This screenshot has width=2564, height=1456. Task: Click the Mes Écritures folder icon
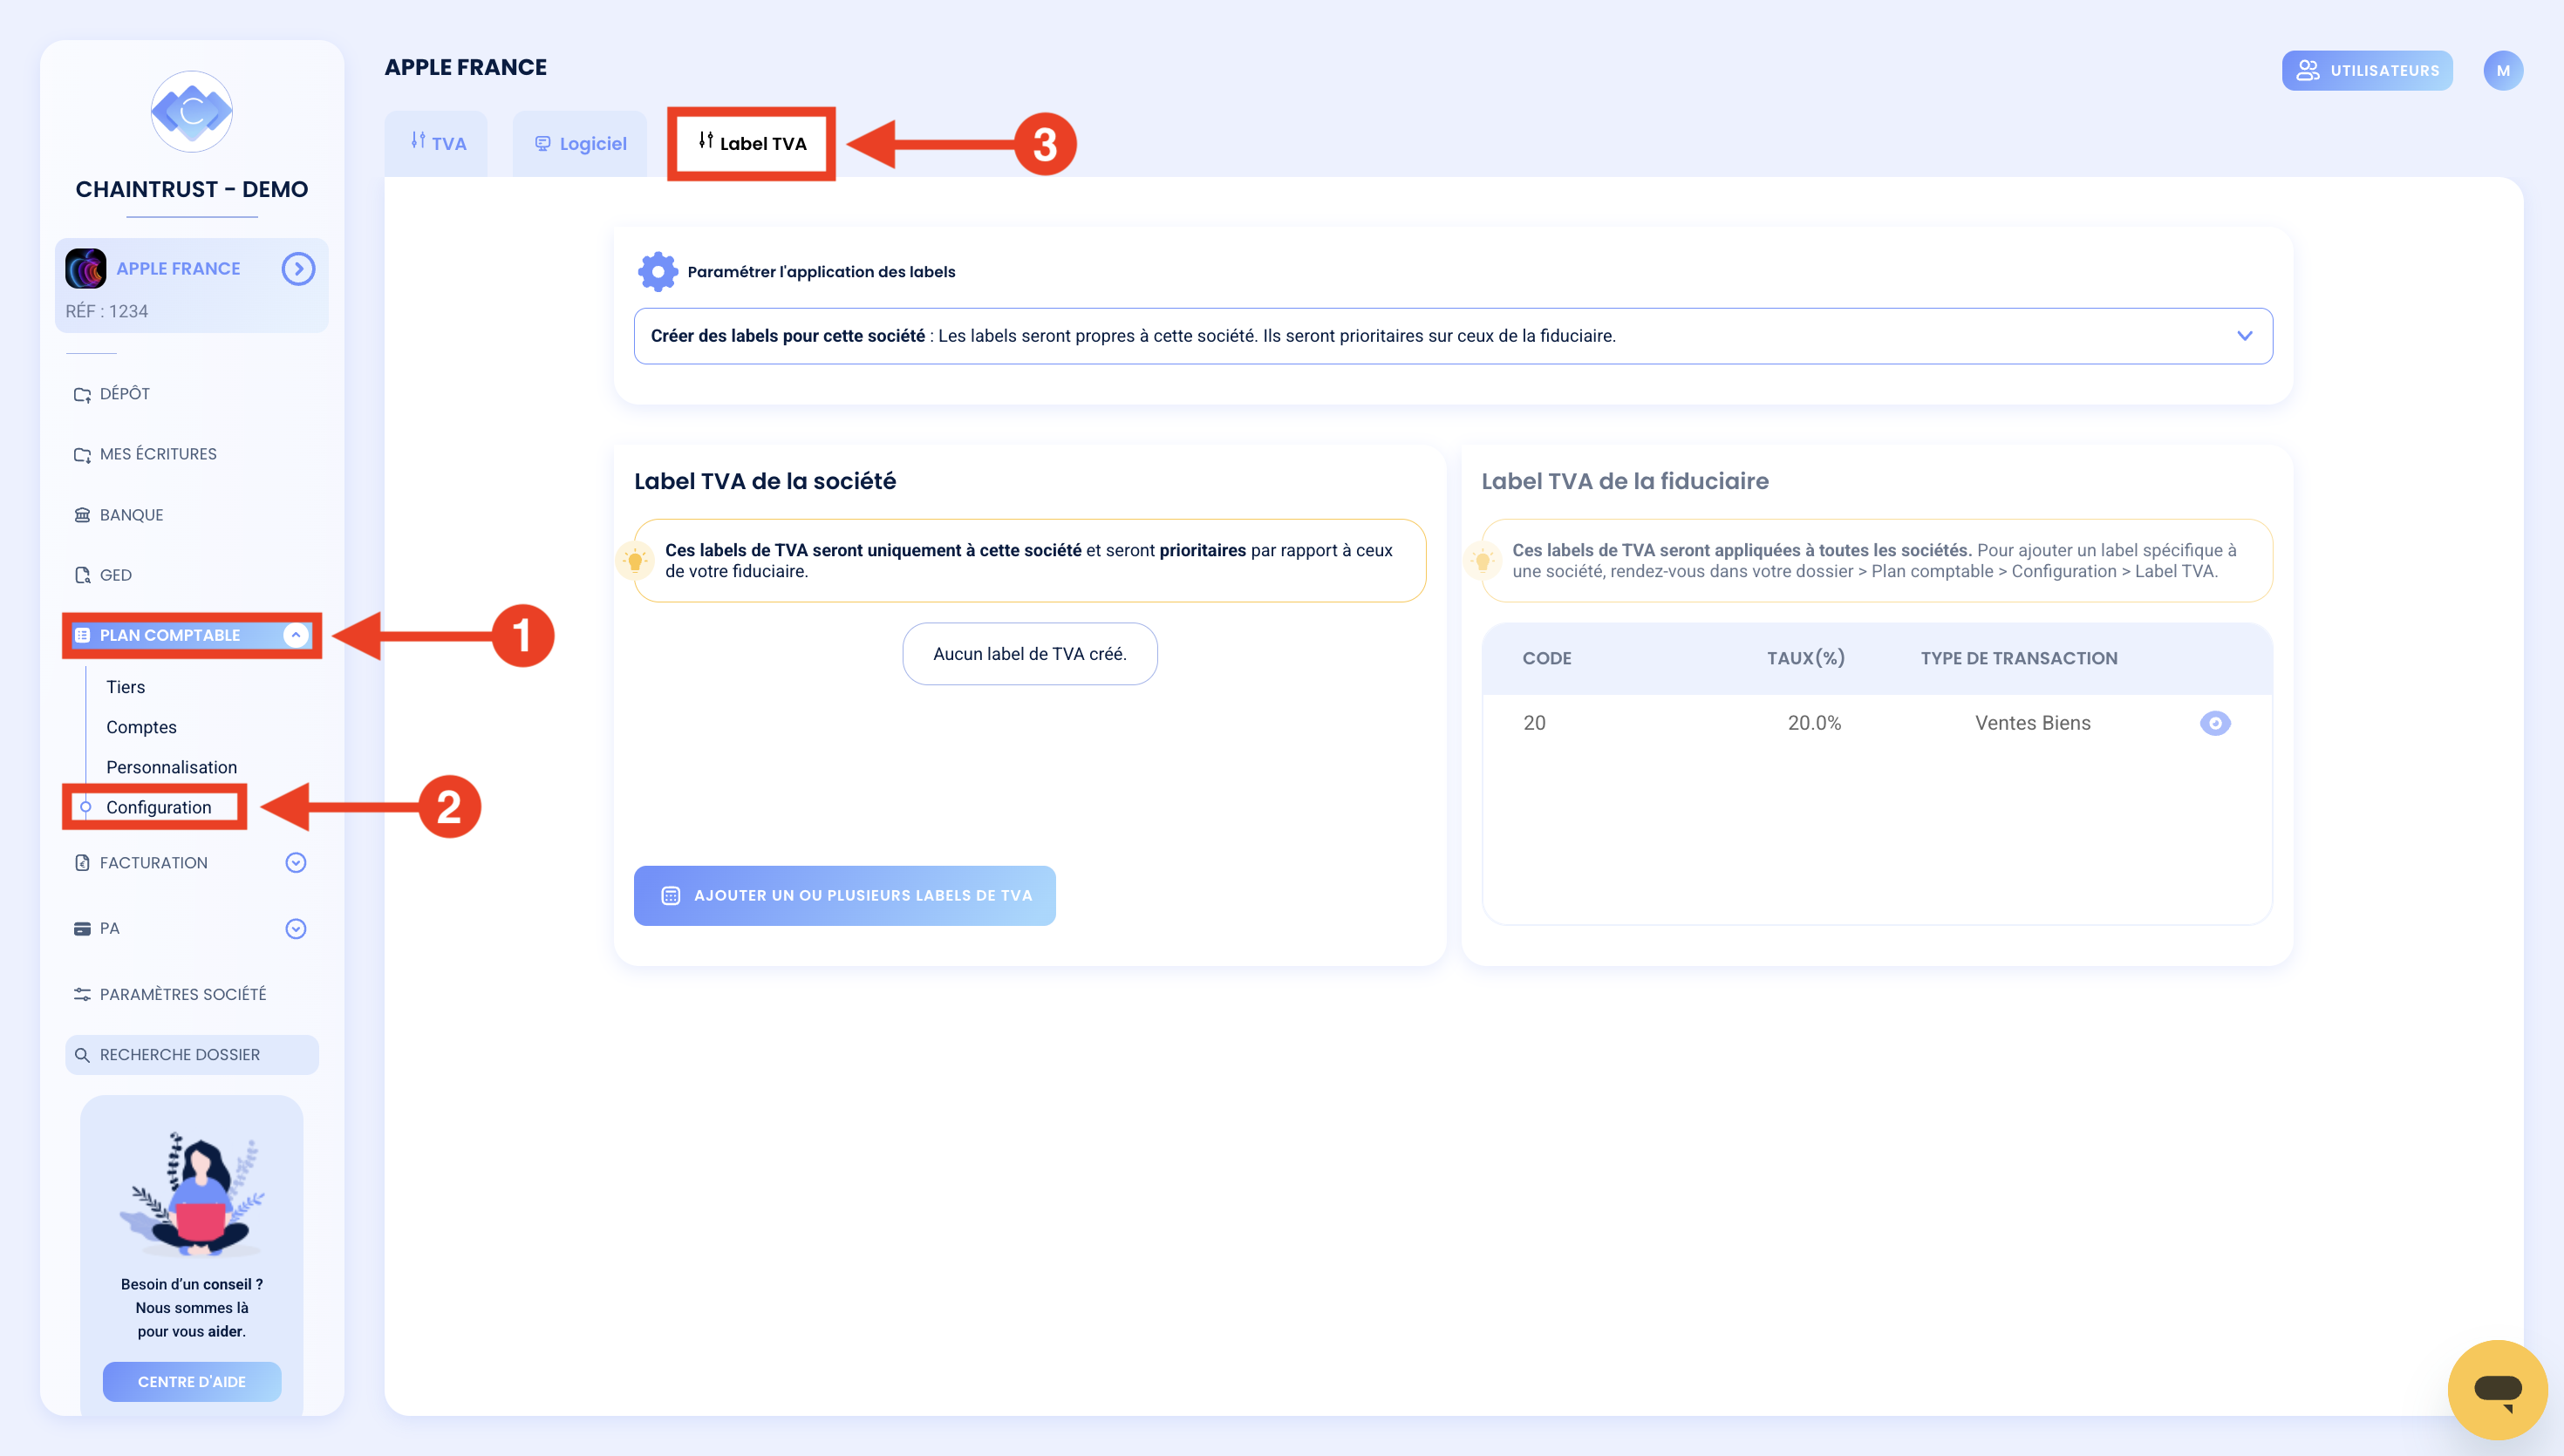click(82, 454)
